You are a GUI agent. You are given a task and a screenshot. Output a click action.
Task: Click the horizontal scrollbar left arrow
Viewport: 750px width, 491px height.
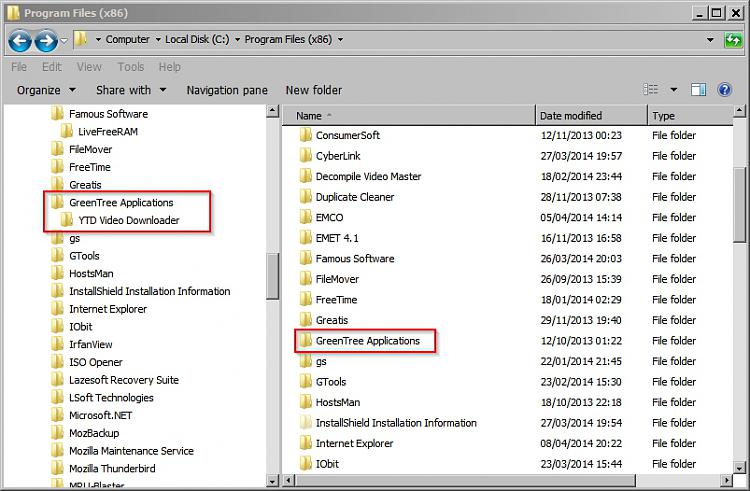point(288,480)
